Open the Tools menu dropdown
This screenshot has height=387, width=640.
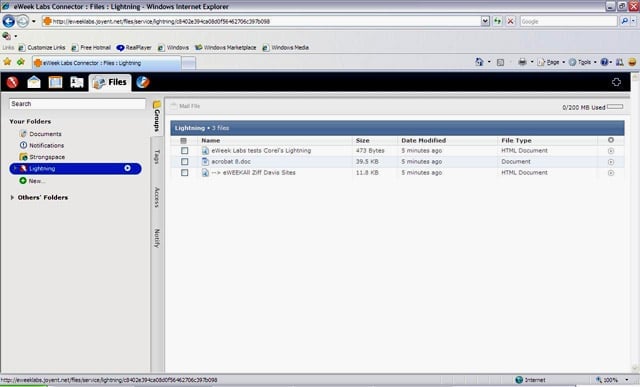coord(582,62)
